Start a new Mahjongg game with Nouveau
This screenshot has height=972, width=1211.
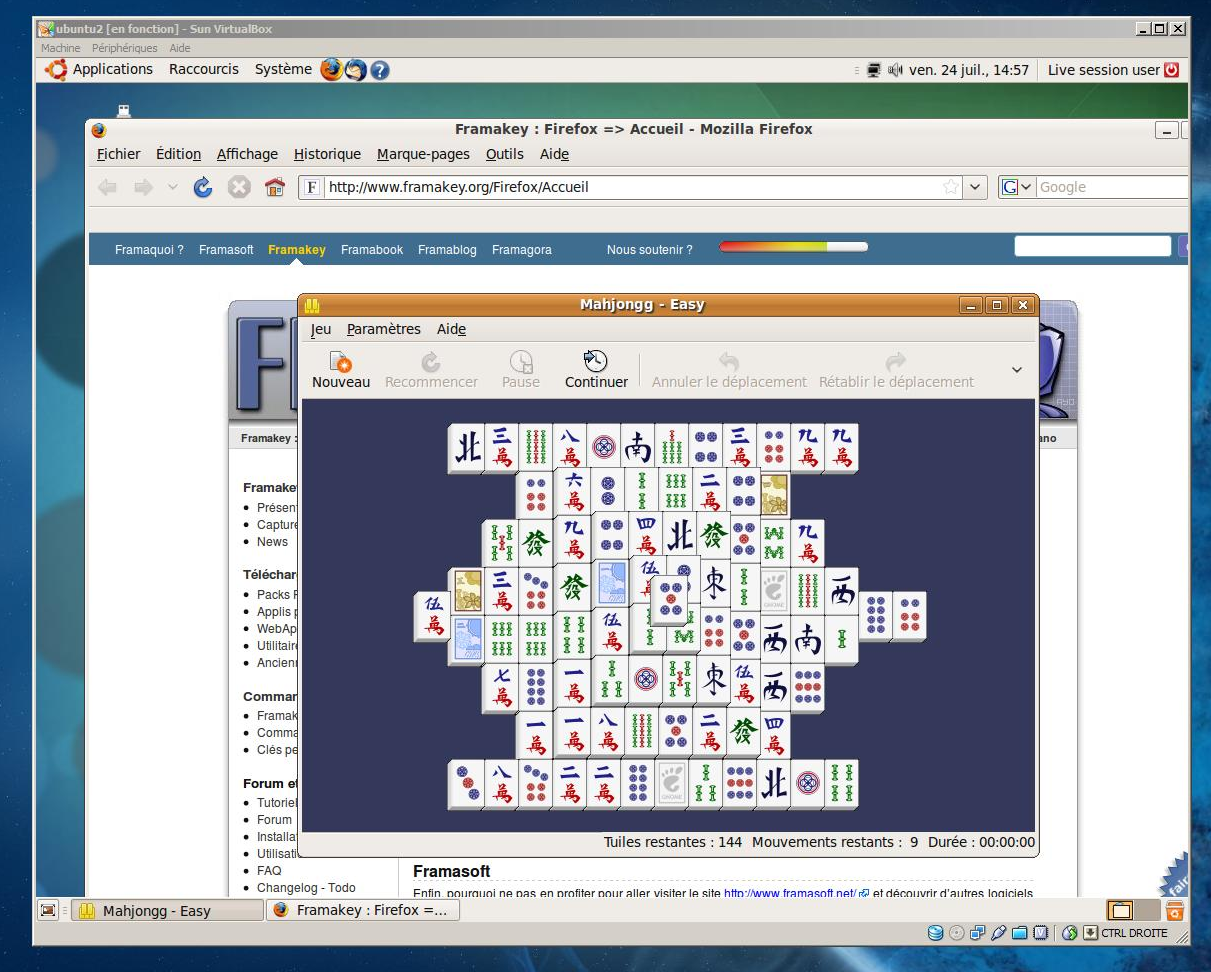341,370
